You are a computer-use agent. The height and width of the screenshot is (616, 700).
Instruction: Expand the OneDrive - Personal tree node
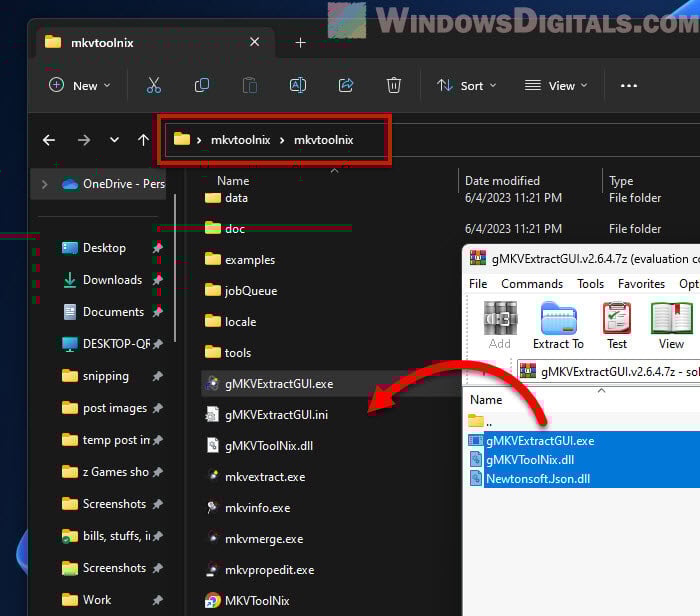44,184
